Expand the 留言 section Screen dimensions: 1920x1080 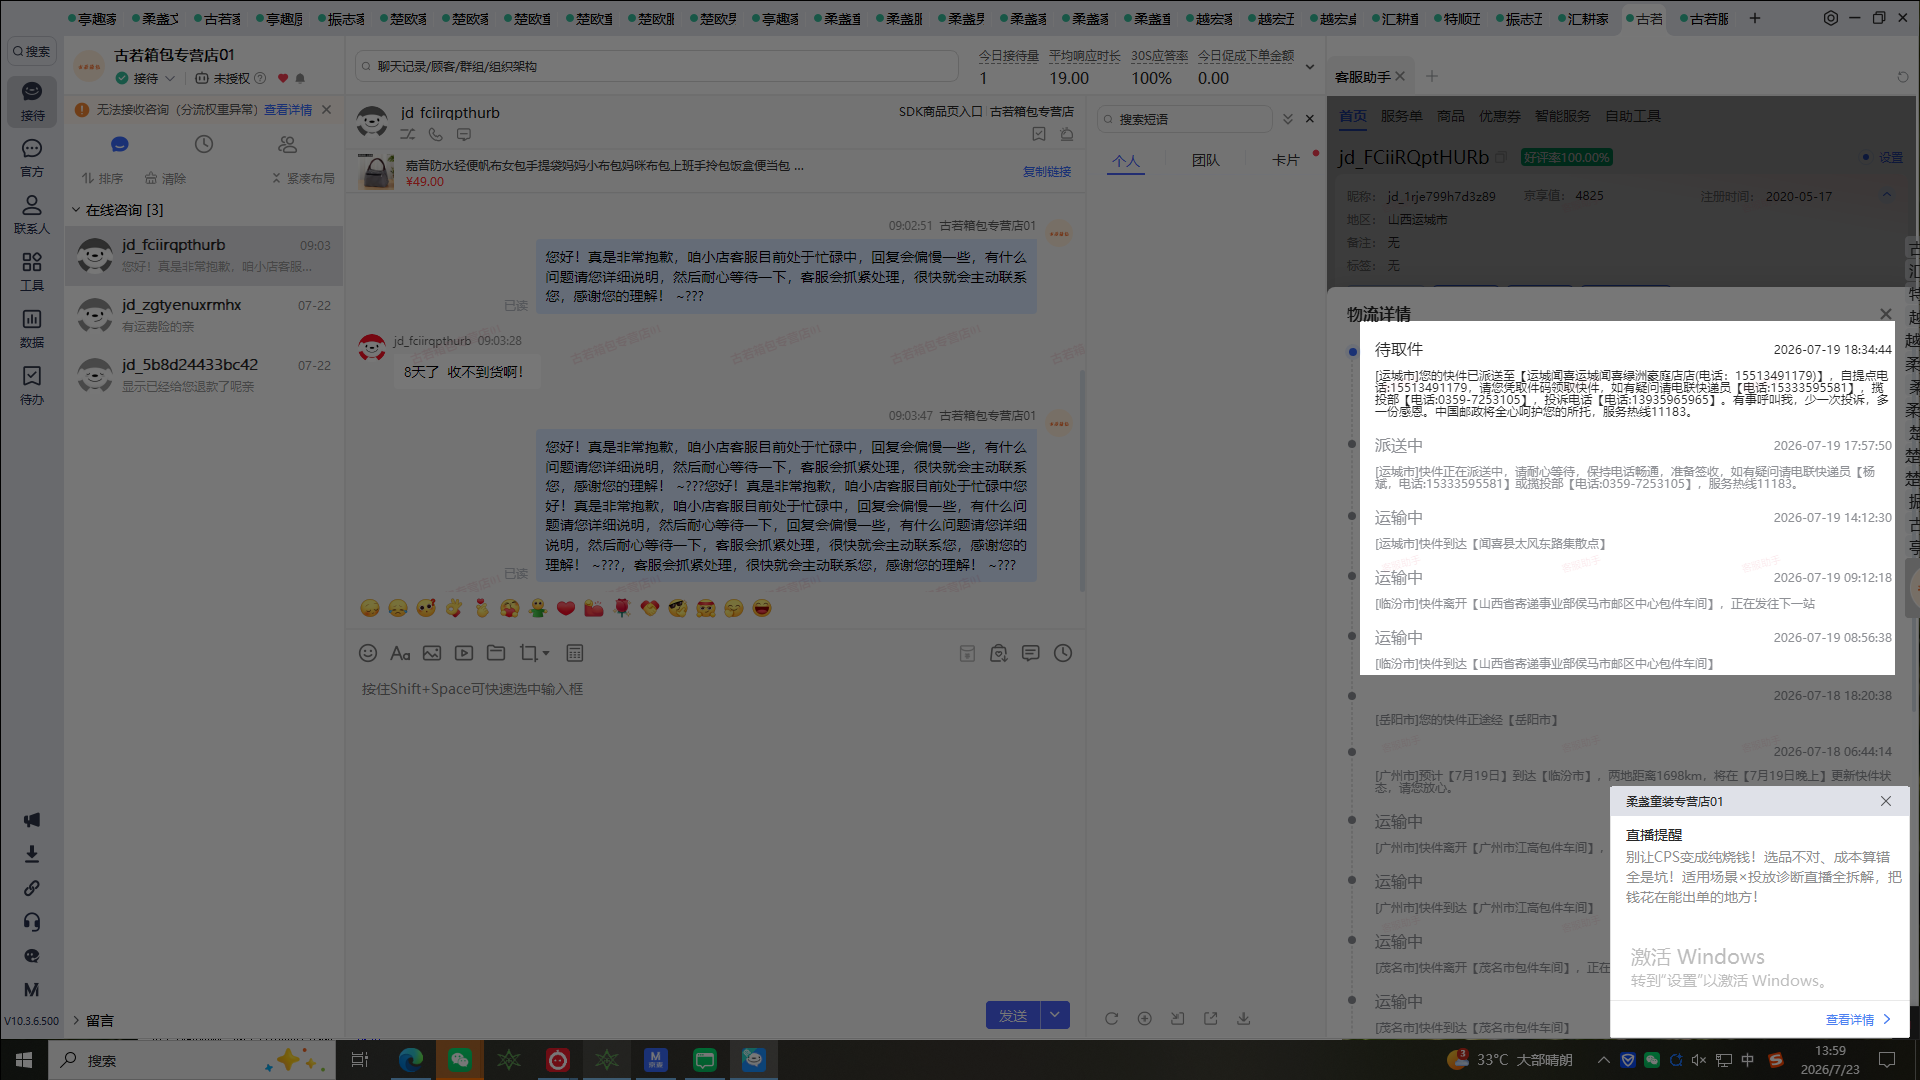pos(76,1020)
